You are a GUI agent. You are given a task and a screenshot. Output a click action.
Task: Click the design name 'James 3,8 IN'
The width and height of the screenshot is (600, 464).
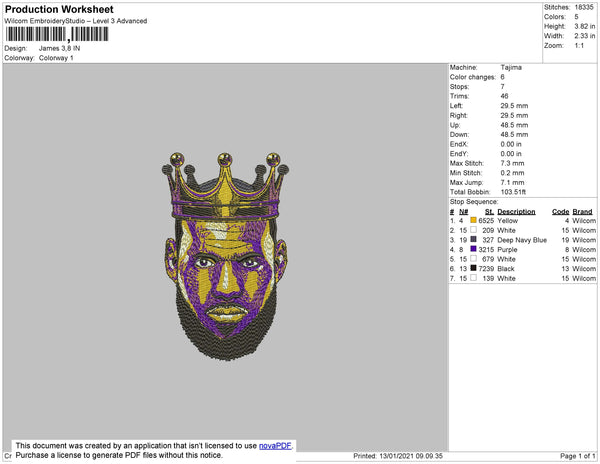[59, 48]
